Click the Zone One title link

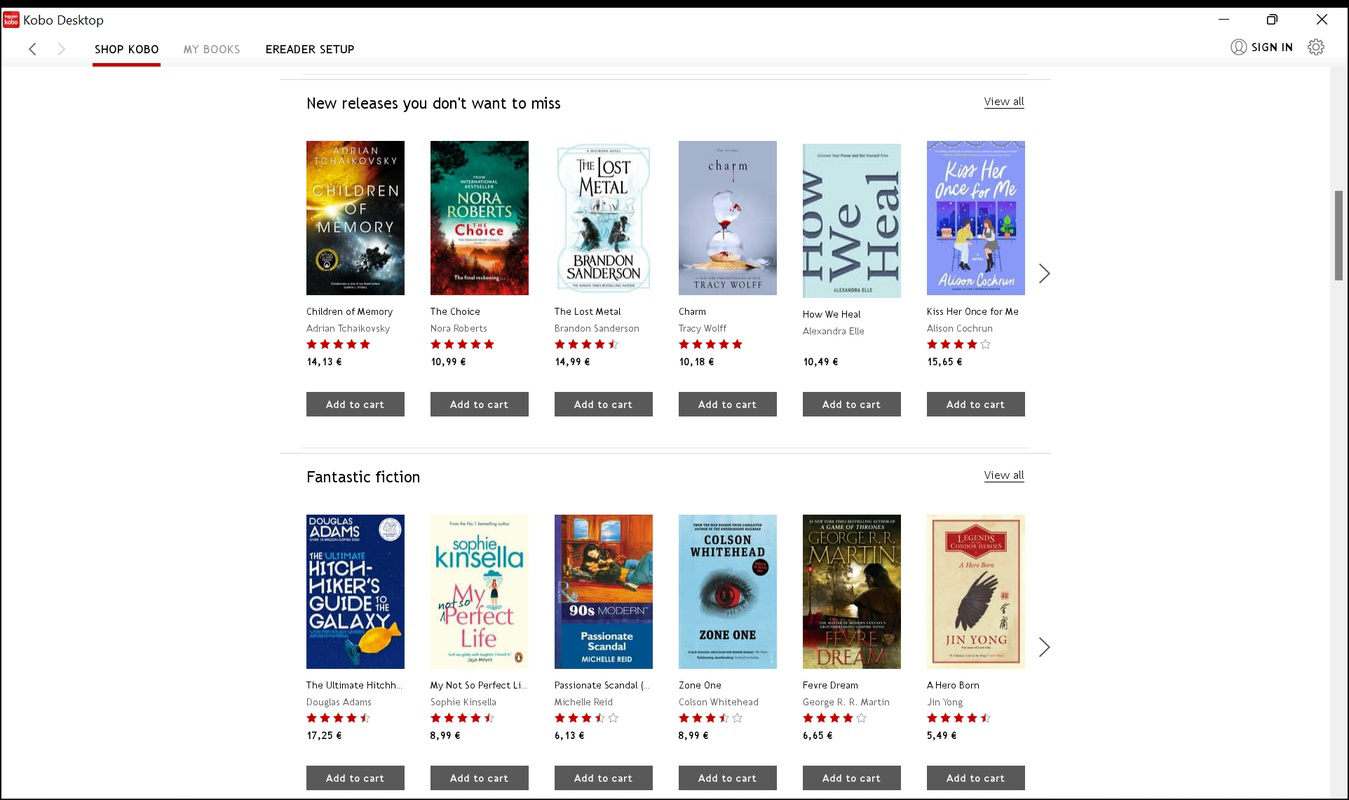pos(700,686)
